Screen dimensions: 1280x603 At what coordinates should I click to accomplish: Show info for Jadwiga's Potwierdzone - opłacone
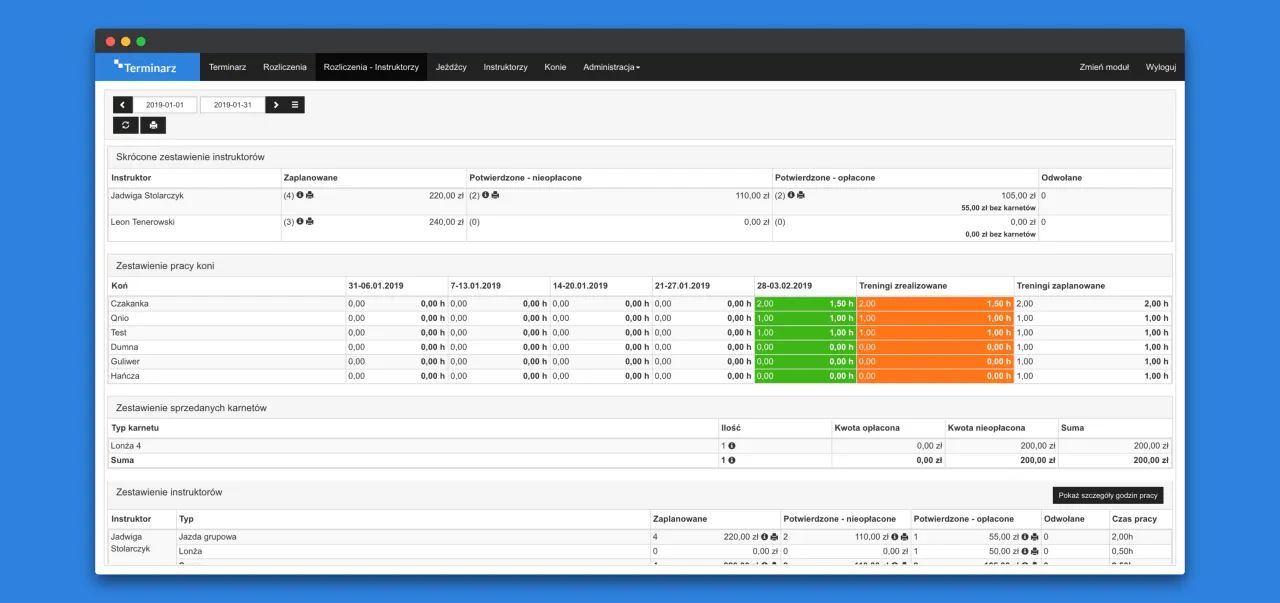point(791,195)
